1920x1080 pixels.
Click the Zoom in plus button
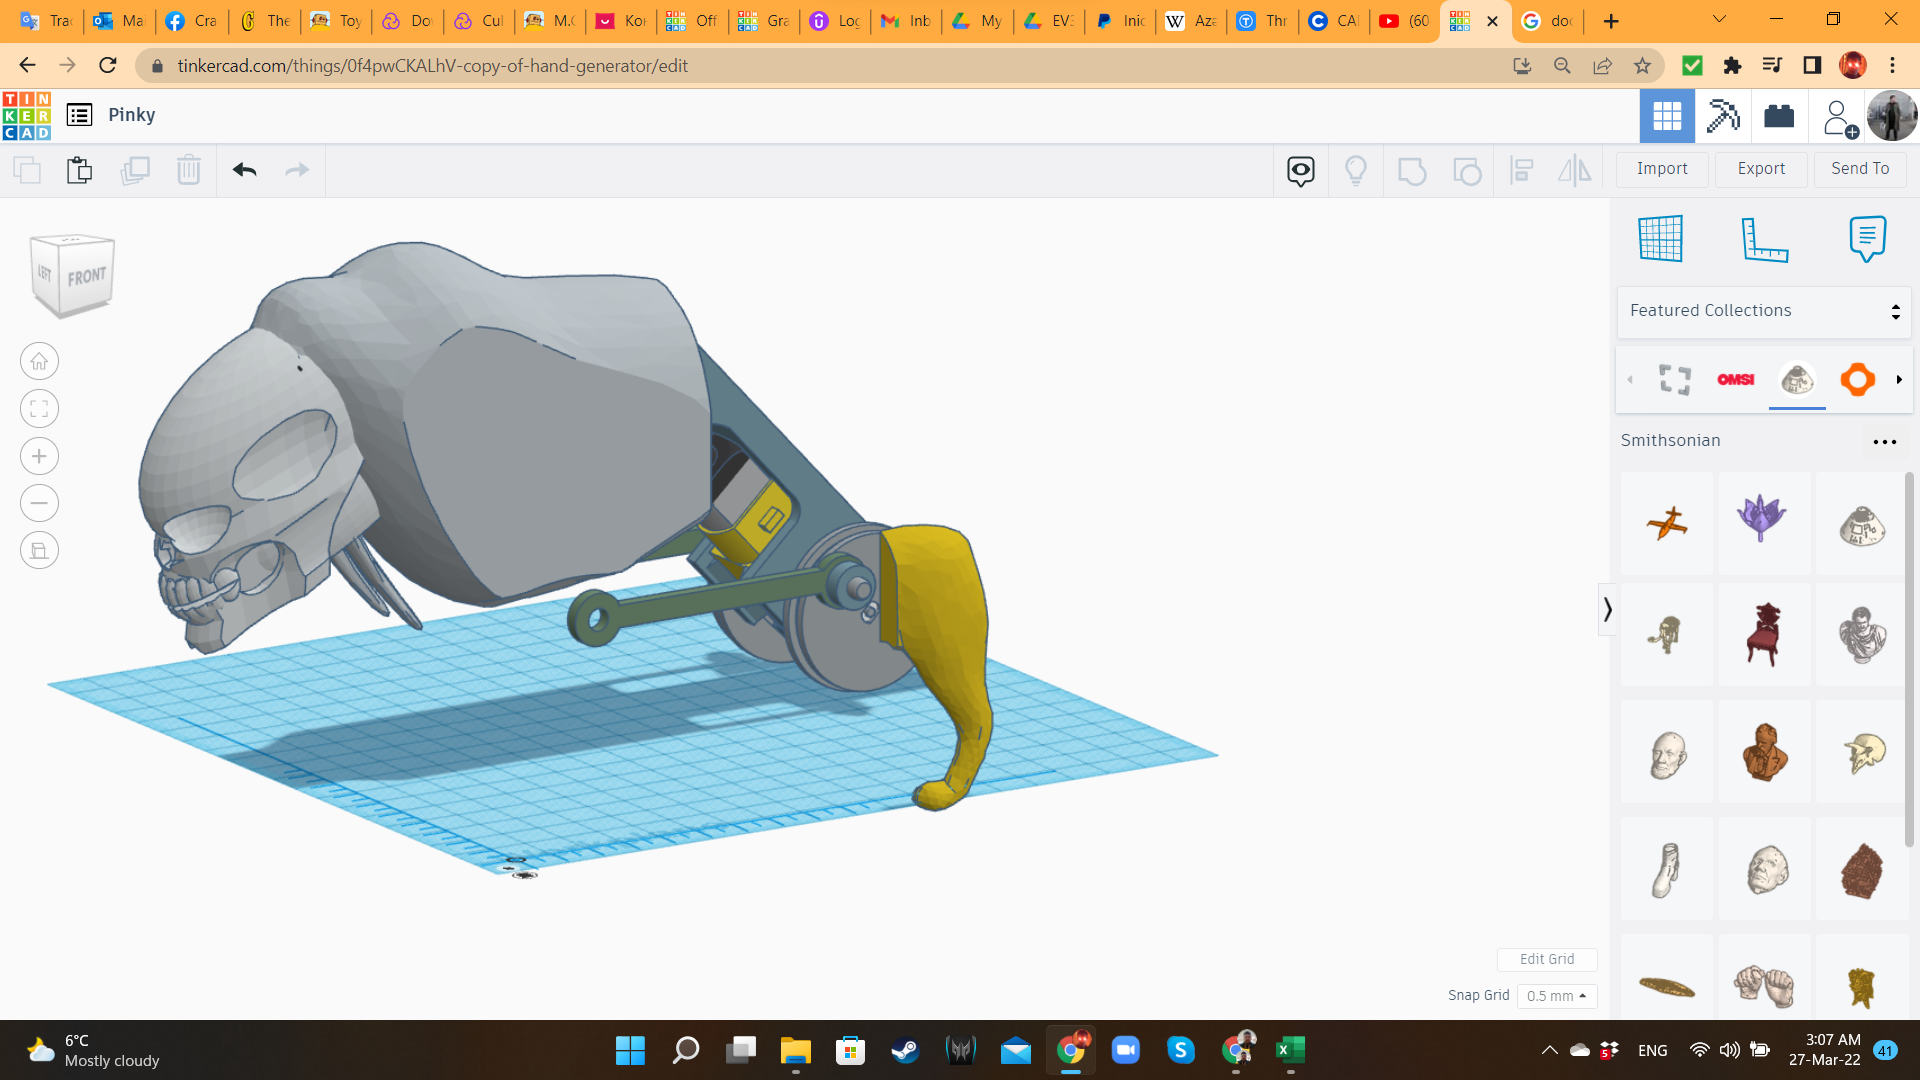[x=39, y=456]
